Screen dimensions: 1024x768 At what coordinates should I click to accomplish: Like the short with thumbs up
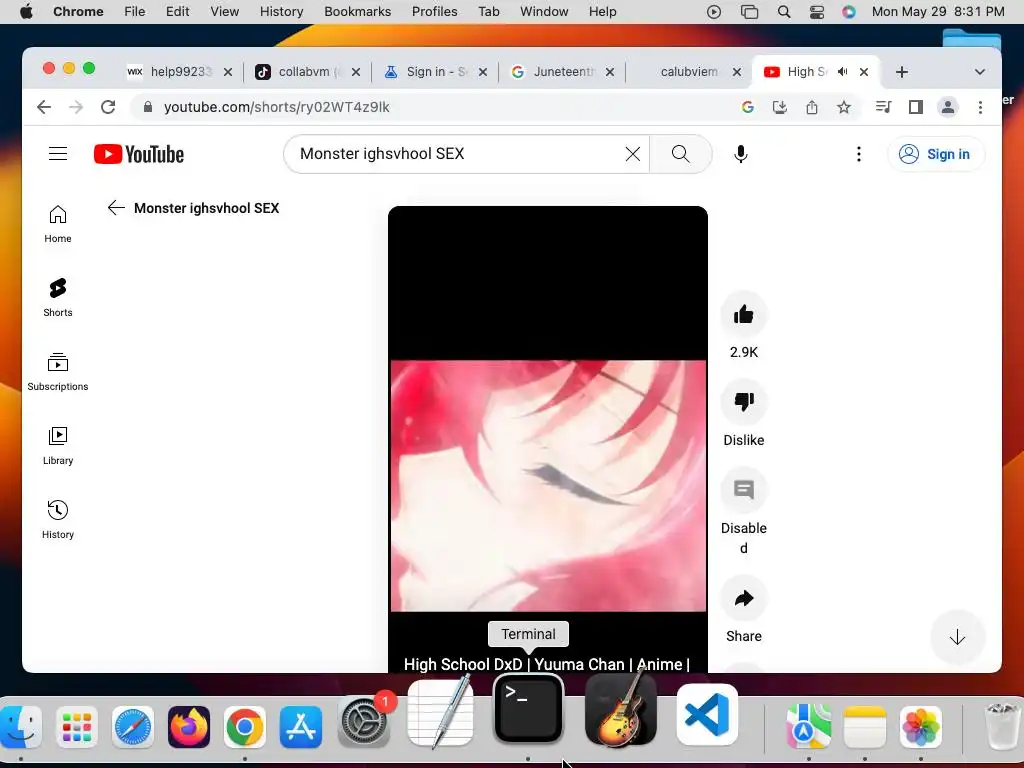point(744,315)
